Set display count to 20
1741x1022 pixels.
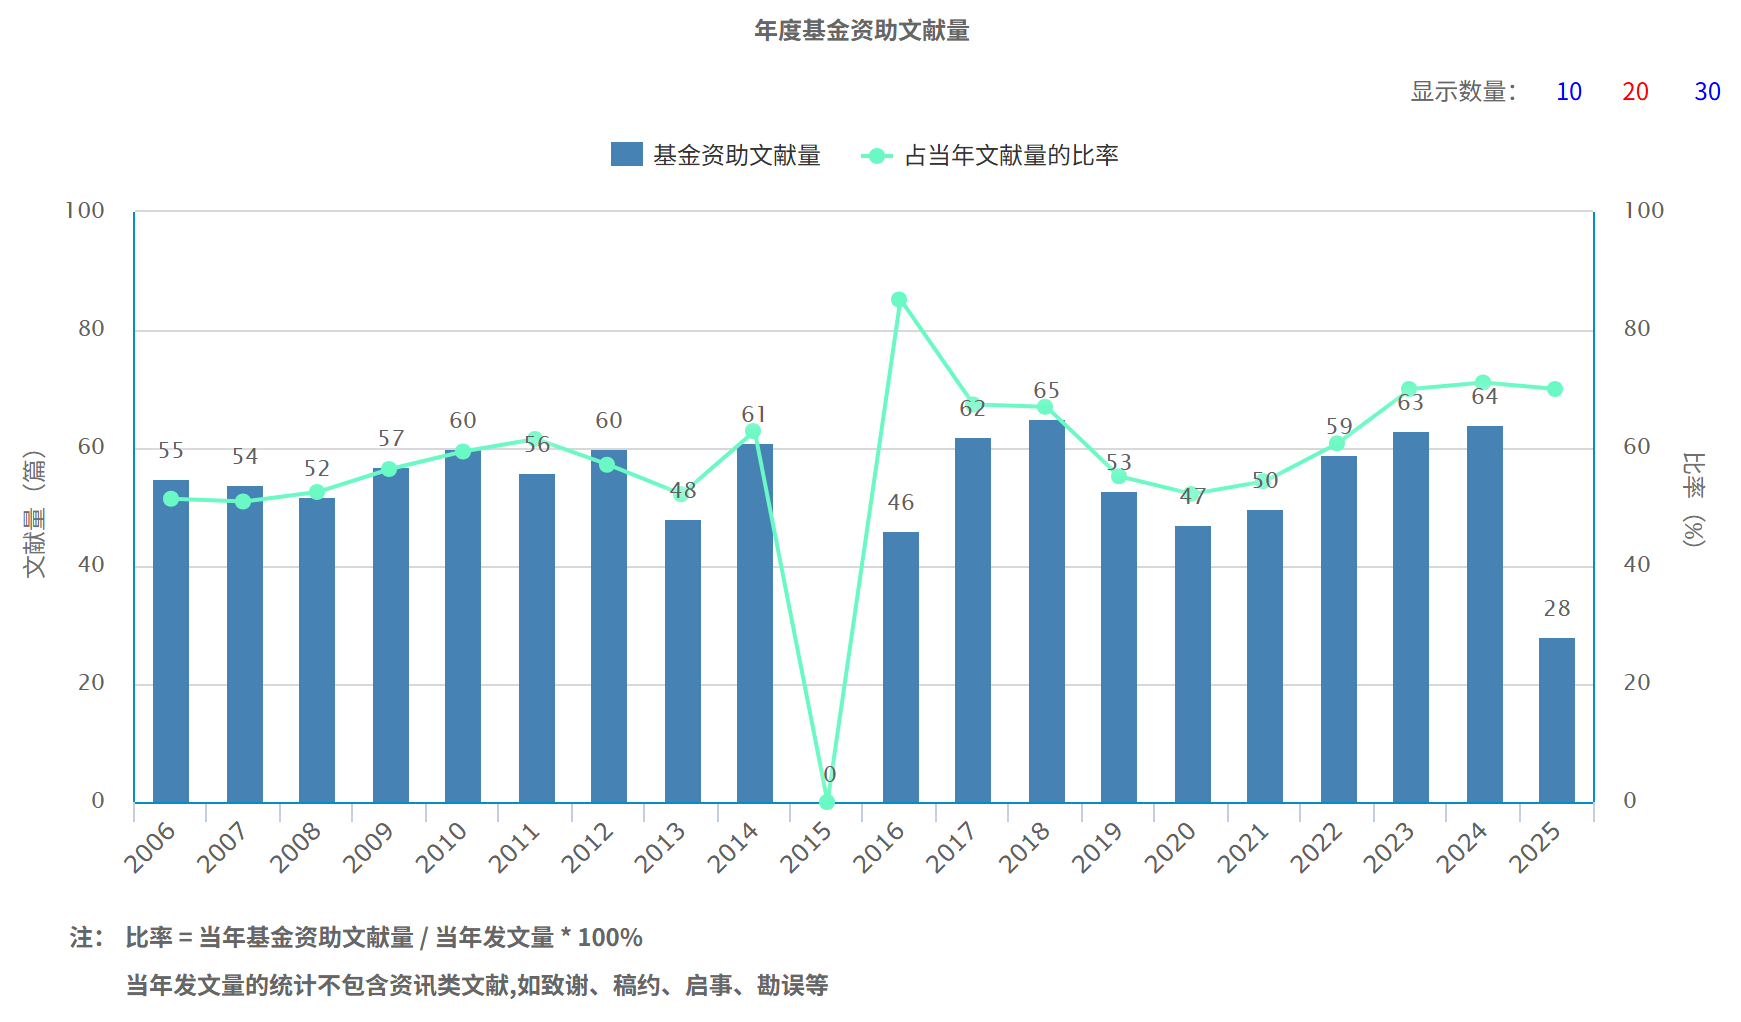coord(1635,92)
